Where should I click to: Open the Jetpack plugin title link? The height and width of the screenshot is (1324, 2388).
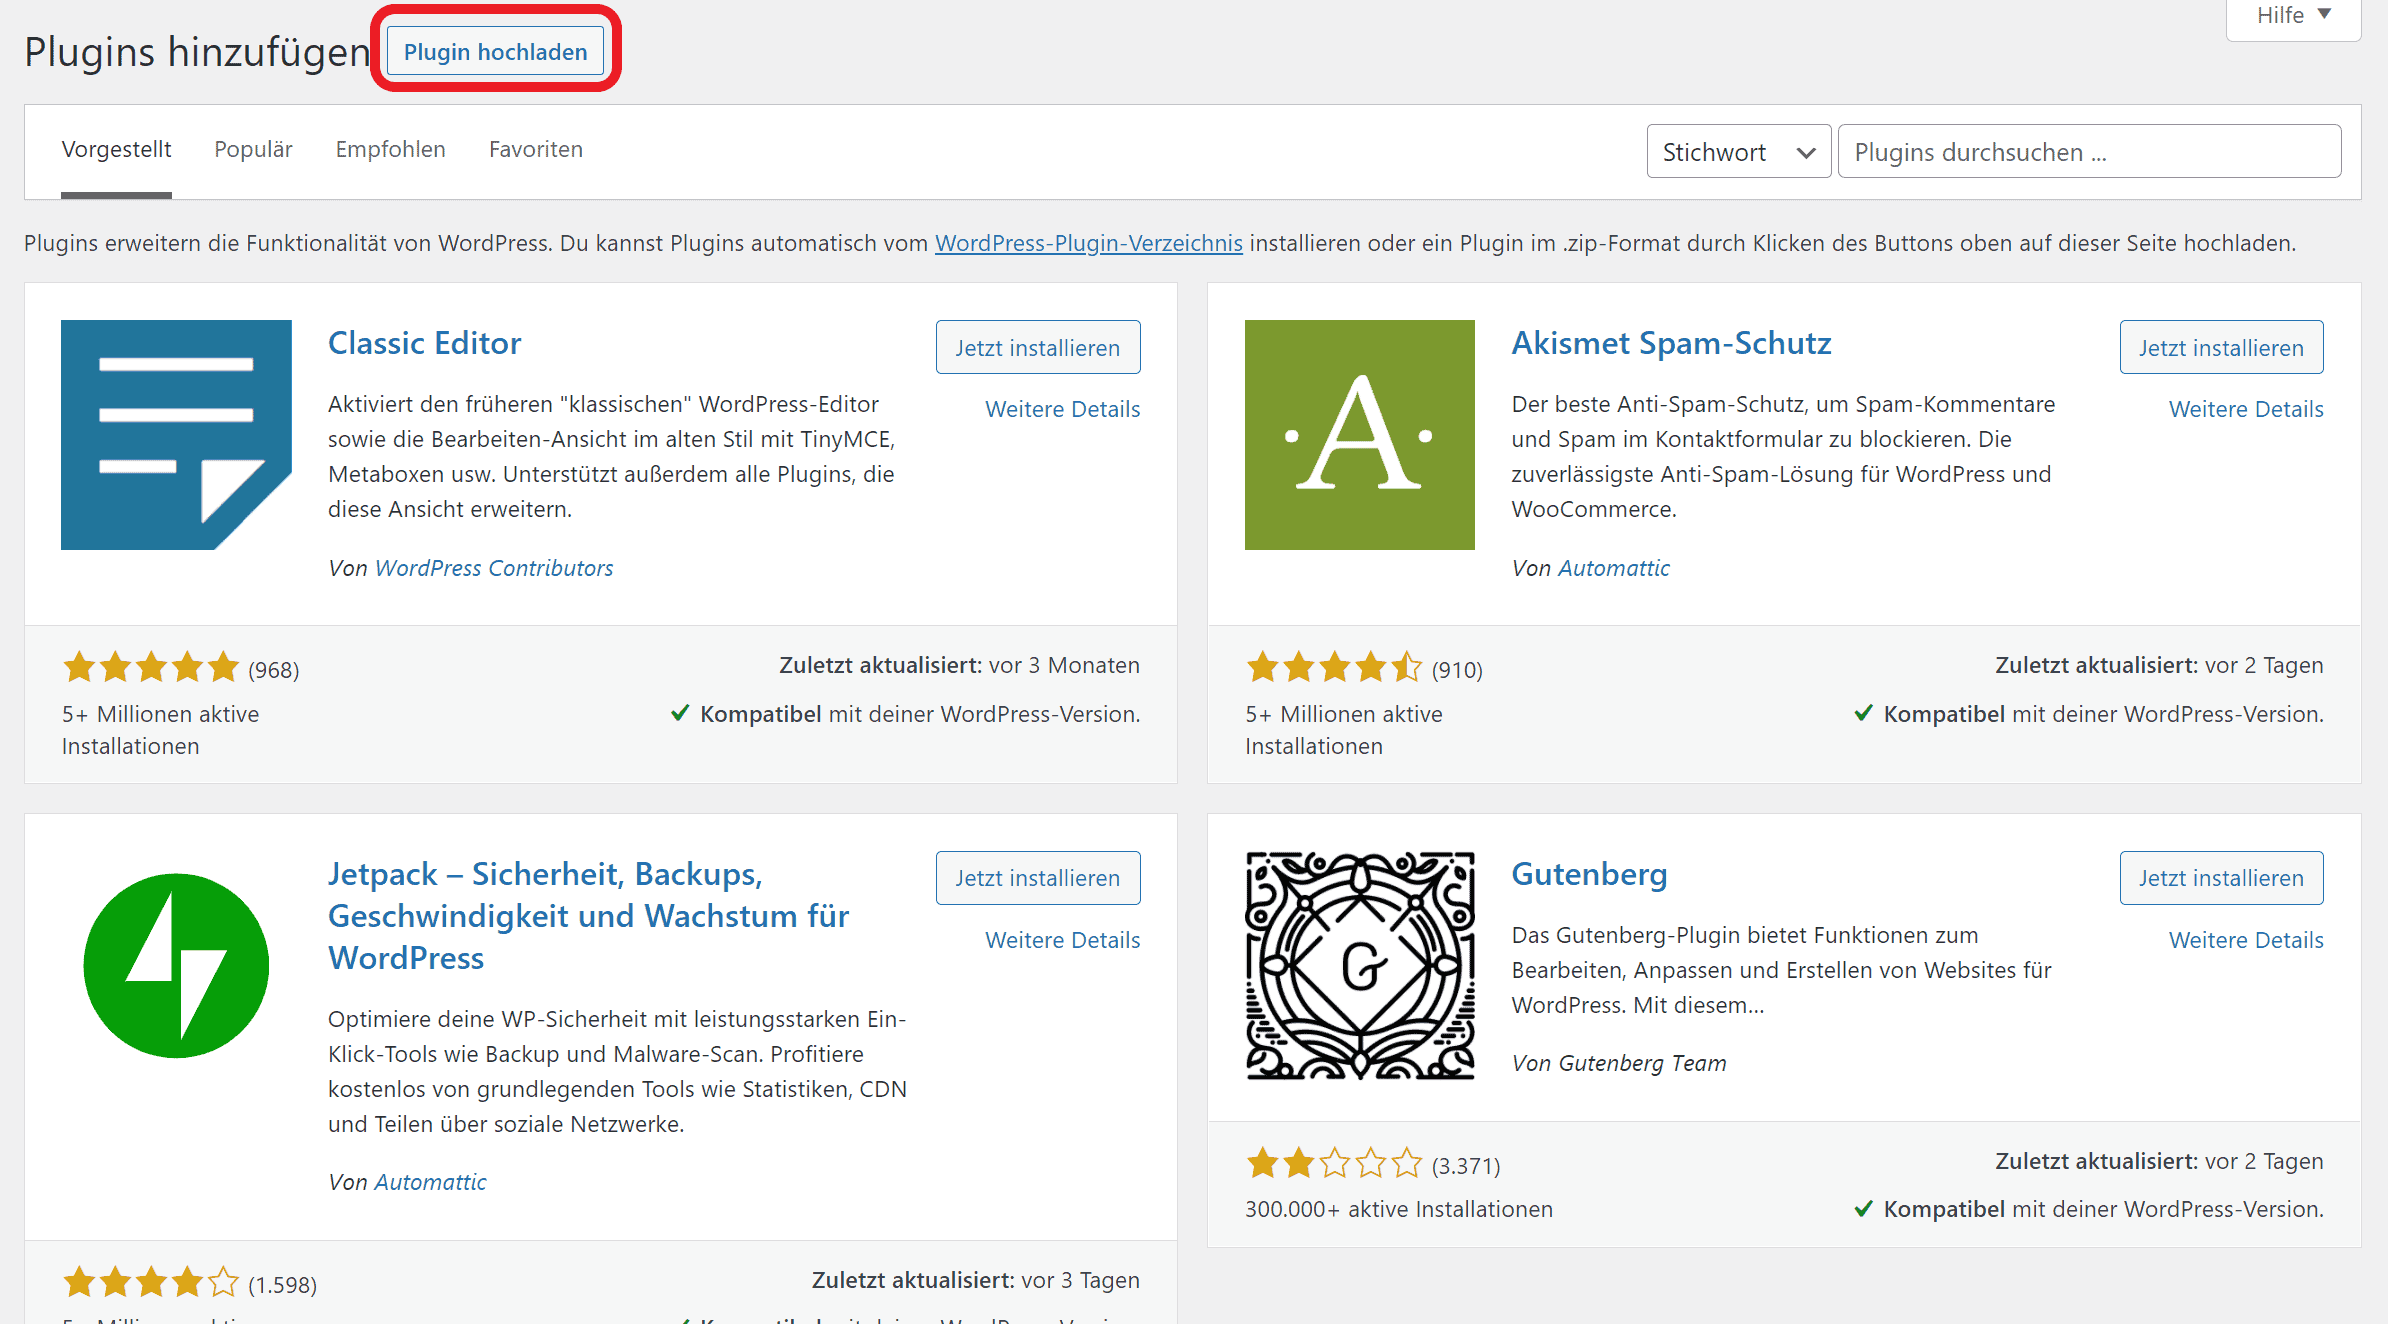[x=589, y=916]
